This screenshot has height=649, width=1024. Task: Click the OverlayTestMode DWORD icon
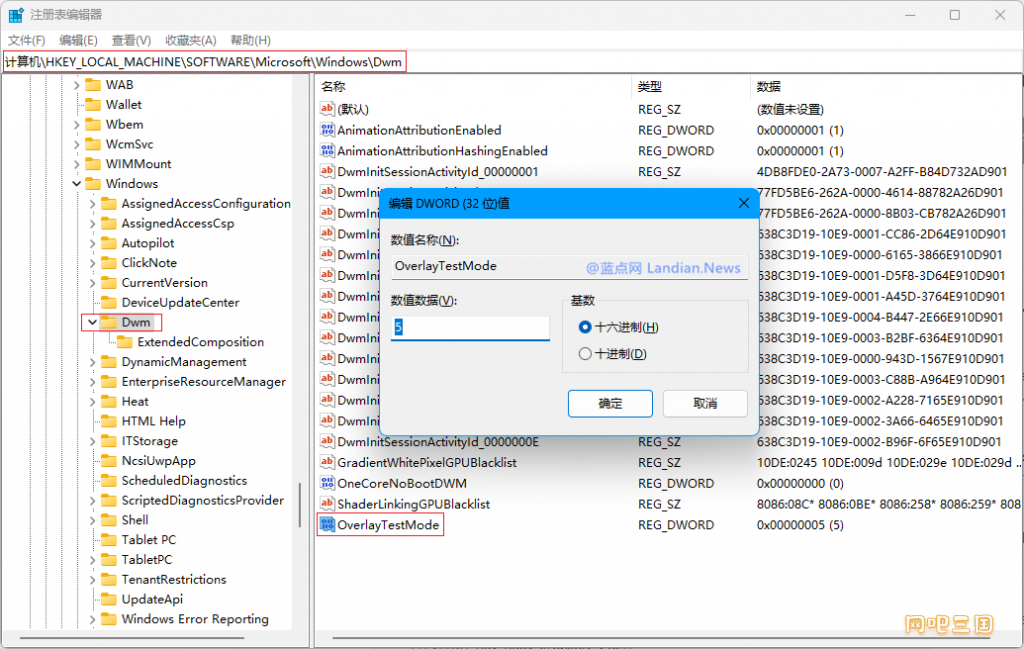pos(327,525)
